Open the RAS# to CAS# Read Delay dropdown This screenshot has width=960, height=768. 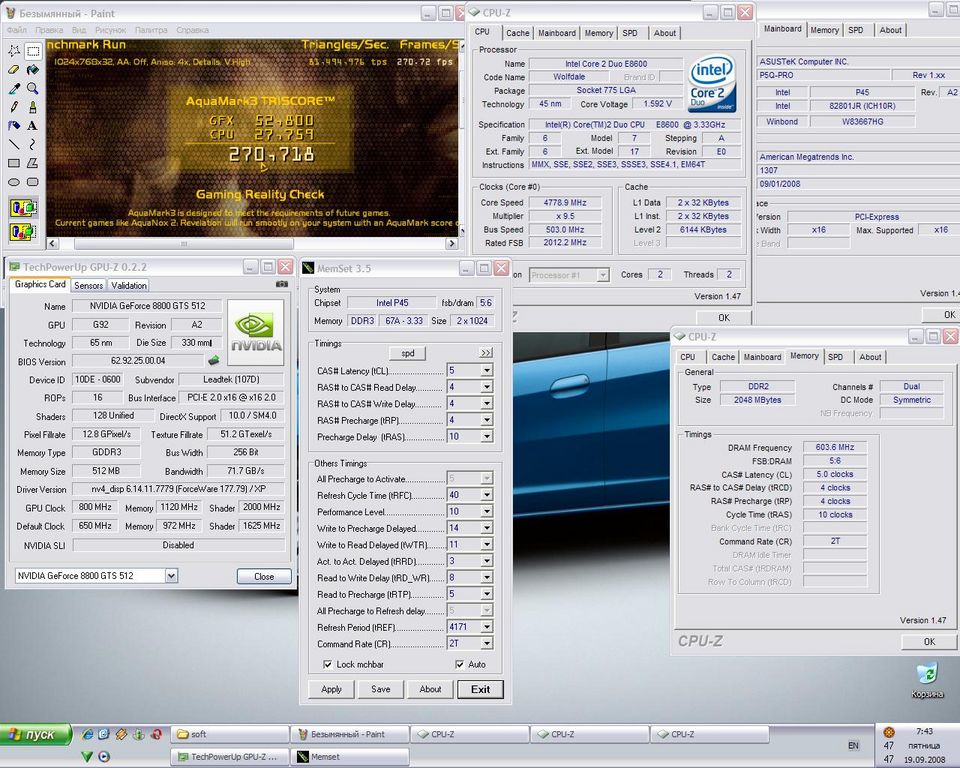[487, 387]
